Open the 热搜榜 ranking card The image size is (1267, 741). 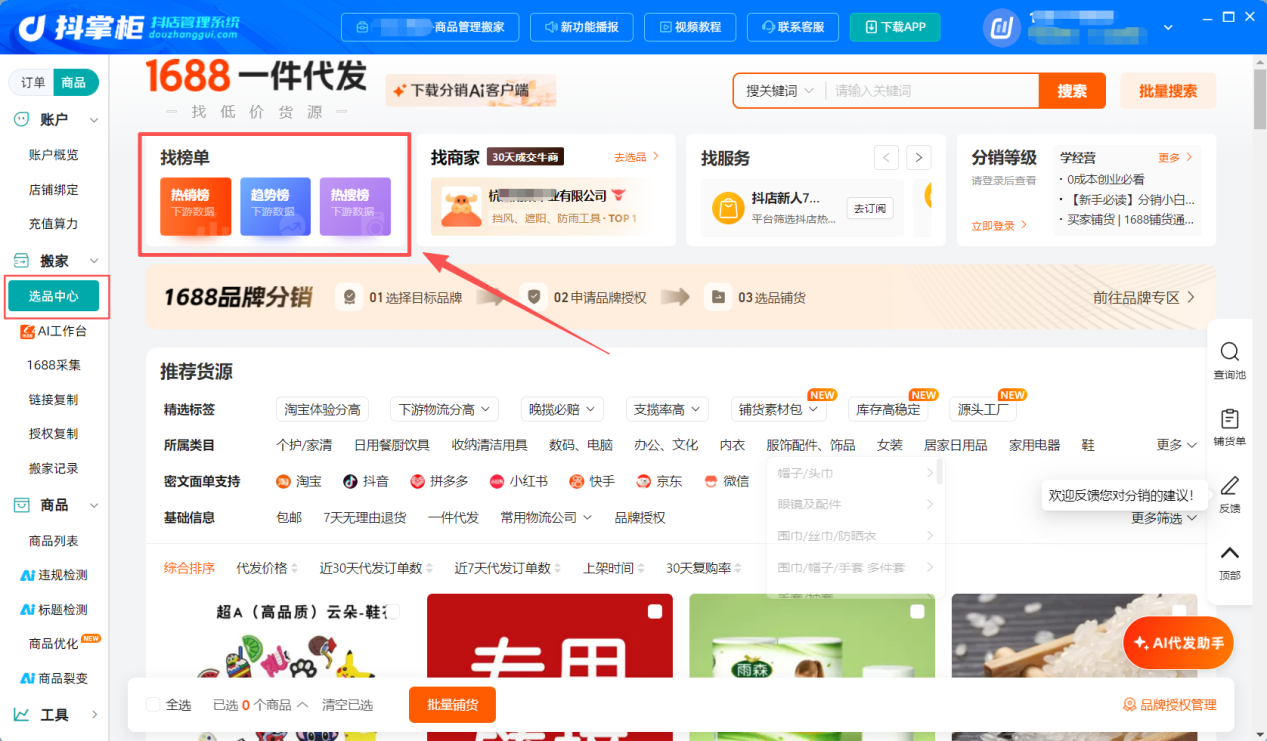[355, 206]
